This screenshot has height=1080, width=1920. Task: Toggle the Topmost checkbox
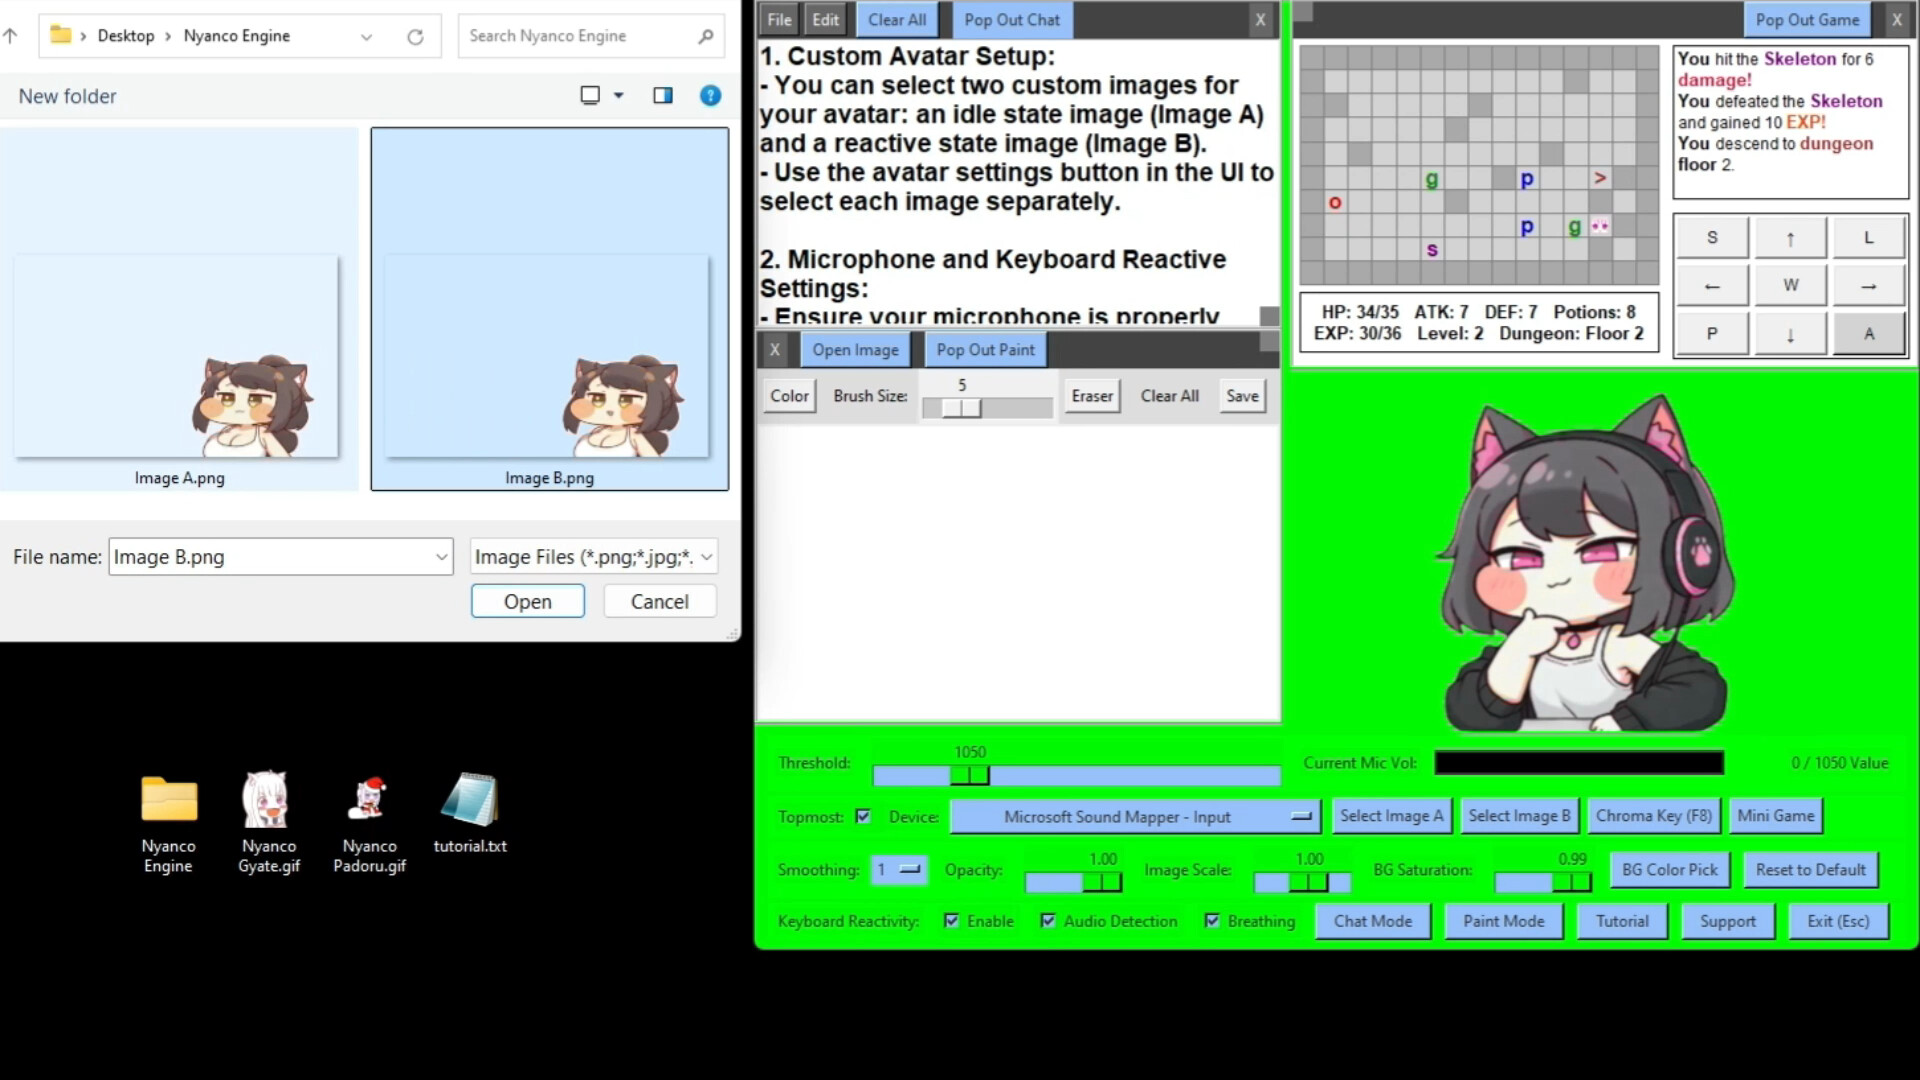coord(863,817)
